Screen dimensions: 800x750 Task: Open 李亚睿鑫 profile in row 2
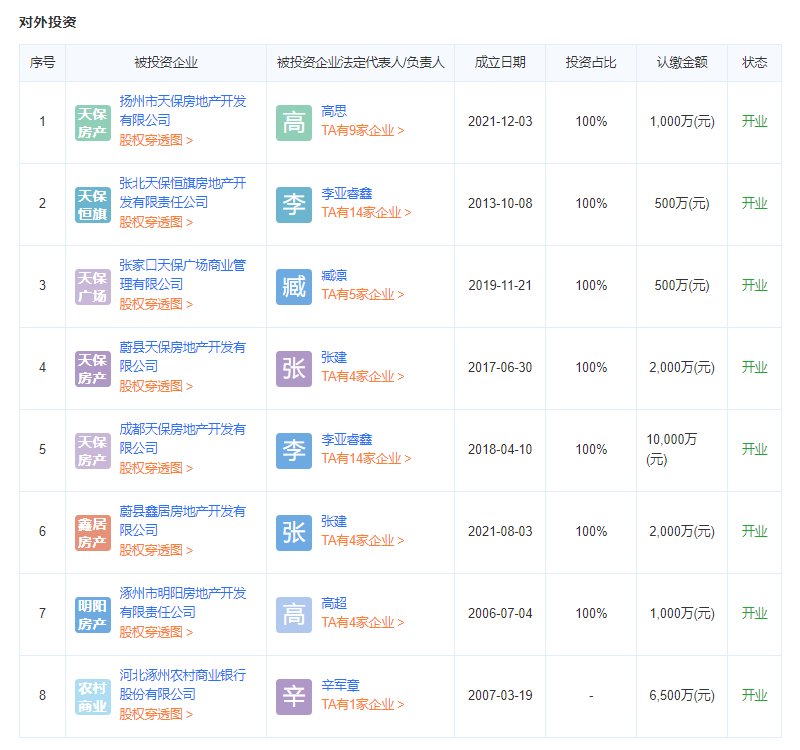347,193
